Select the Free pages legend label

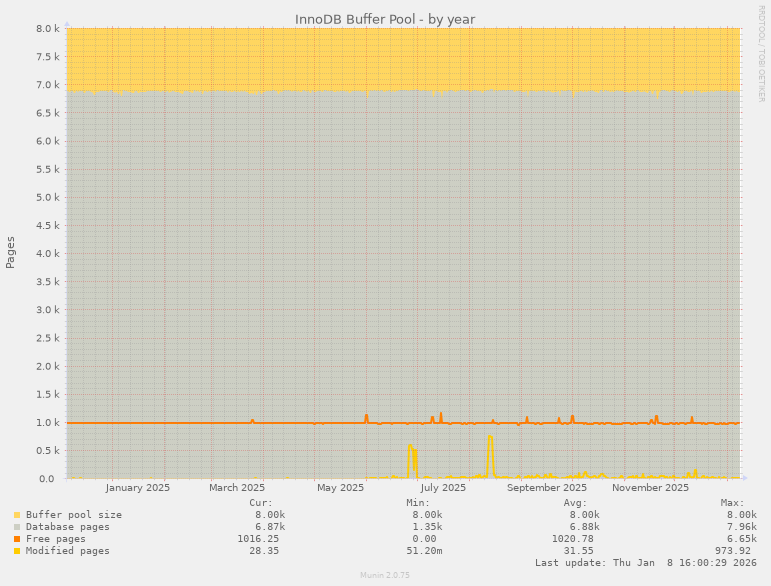coord(56,539)
